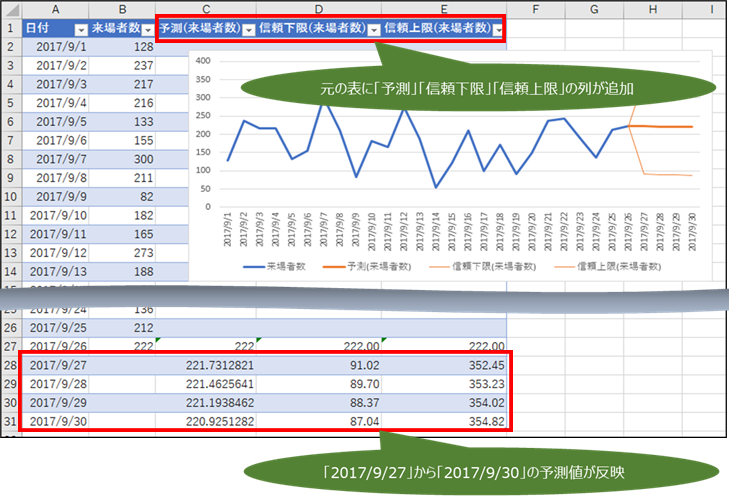
Task: Click 信頼上限(来場者数) legend entry in chart
Action: [x=608, y=266]
